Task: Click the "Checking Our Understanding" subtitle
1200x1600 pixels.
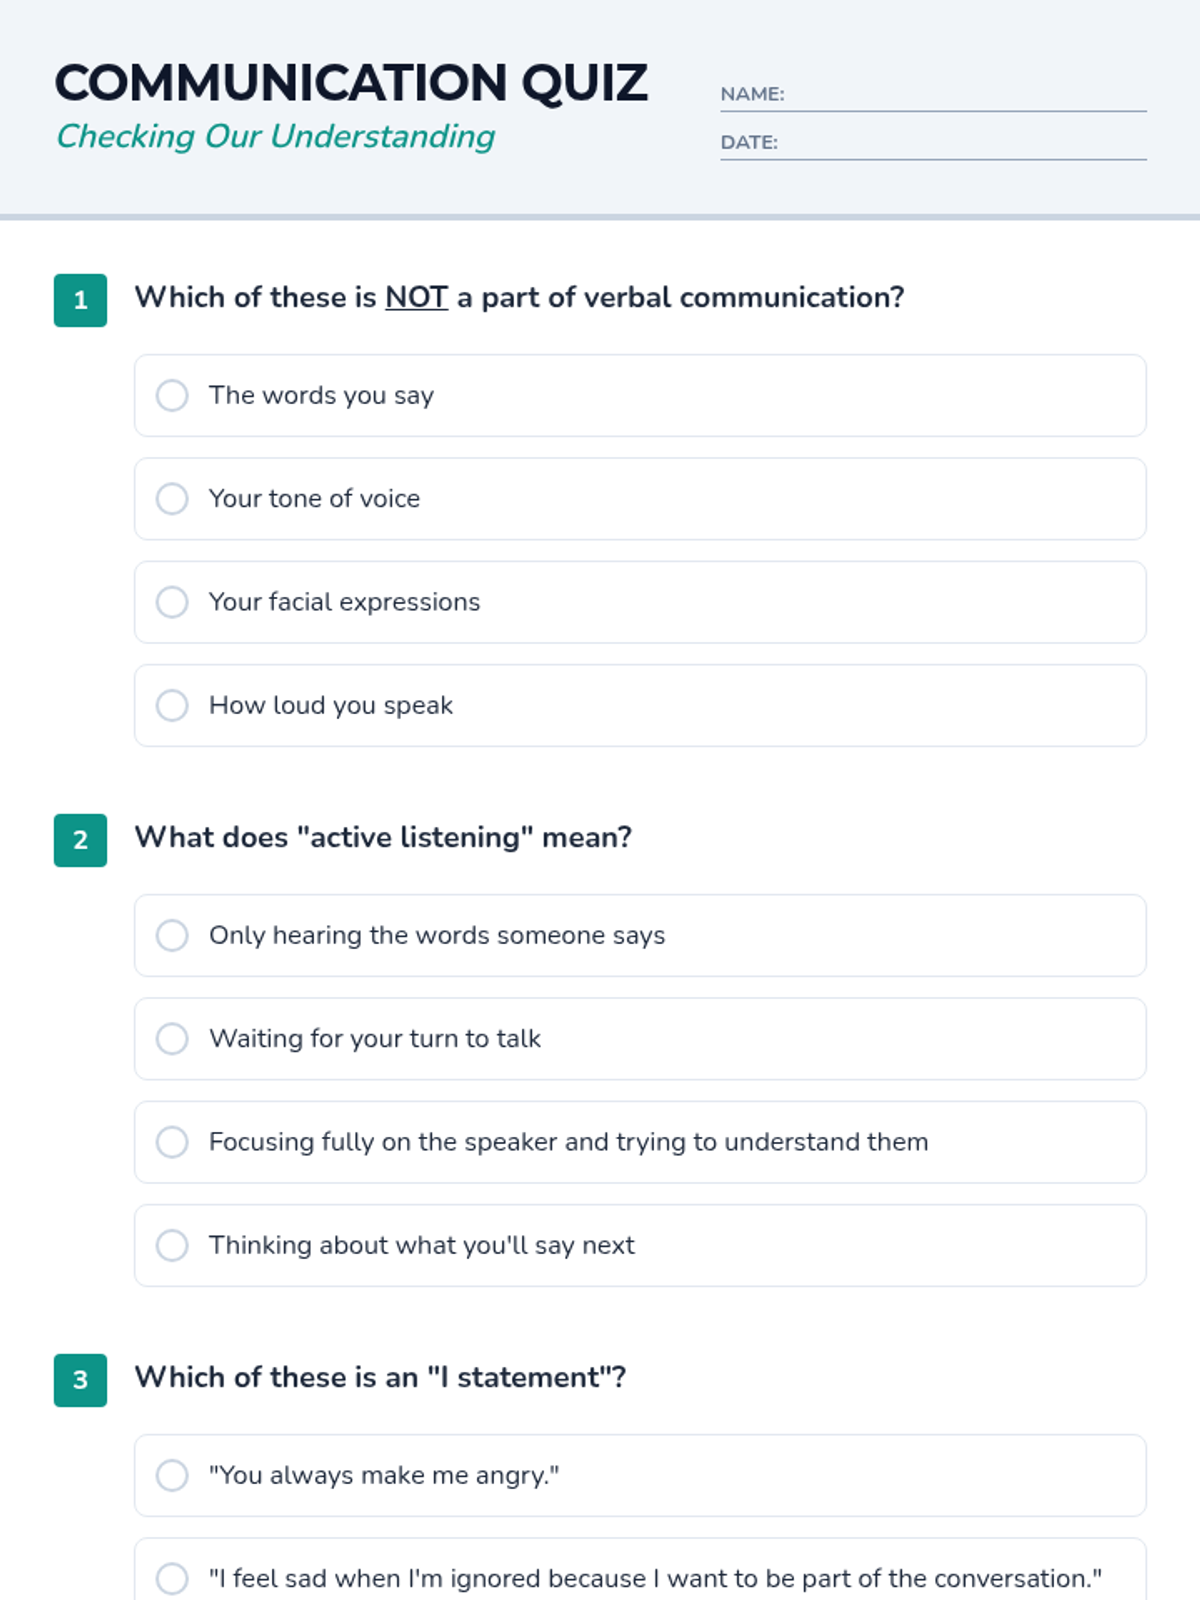Action: [x=275, y=136]
